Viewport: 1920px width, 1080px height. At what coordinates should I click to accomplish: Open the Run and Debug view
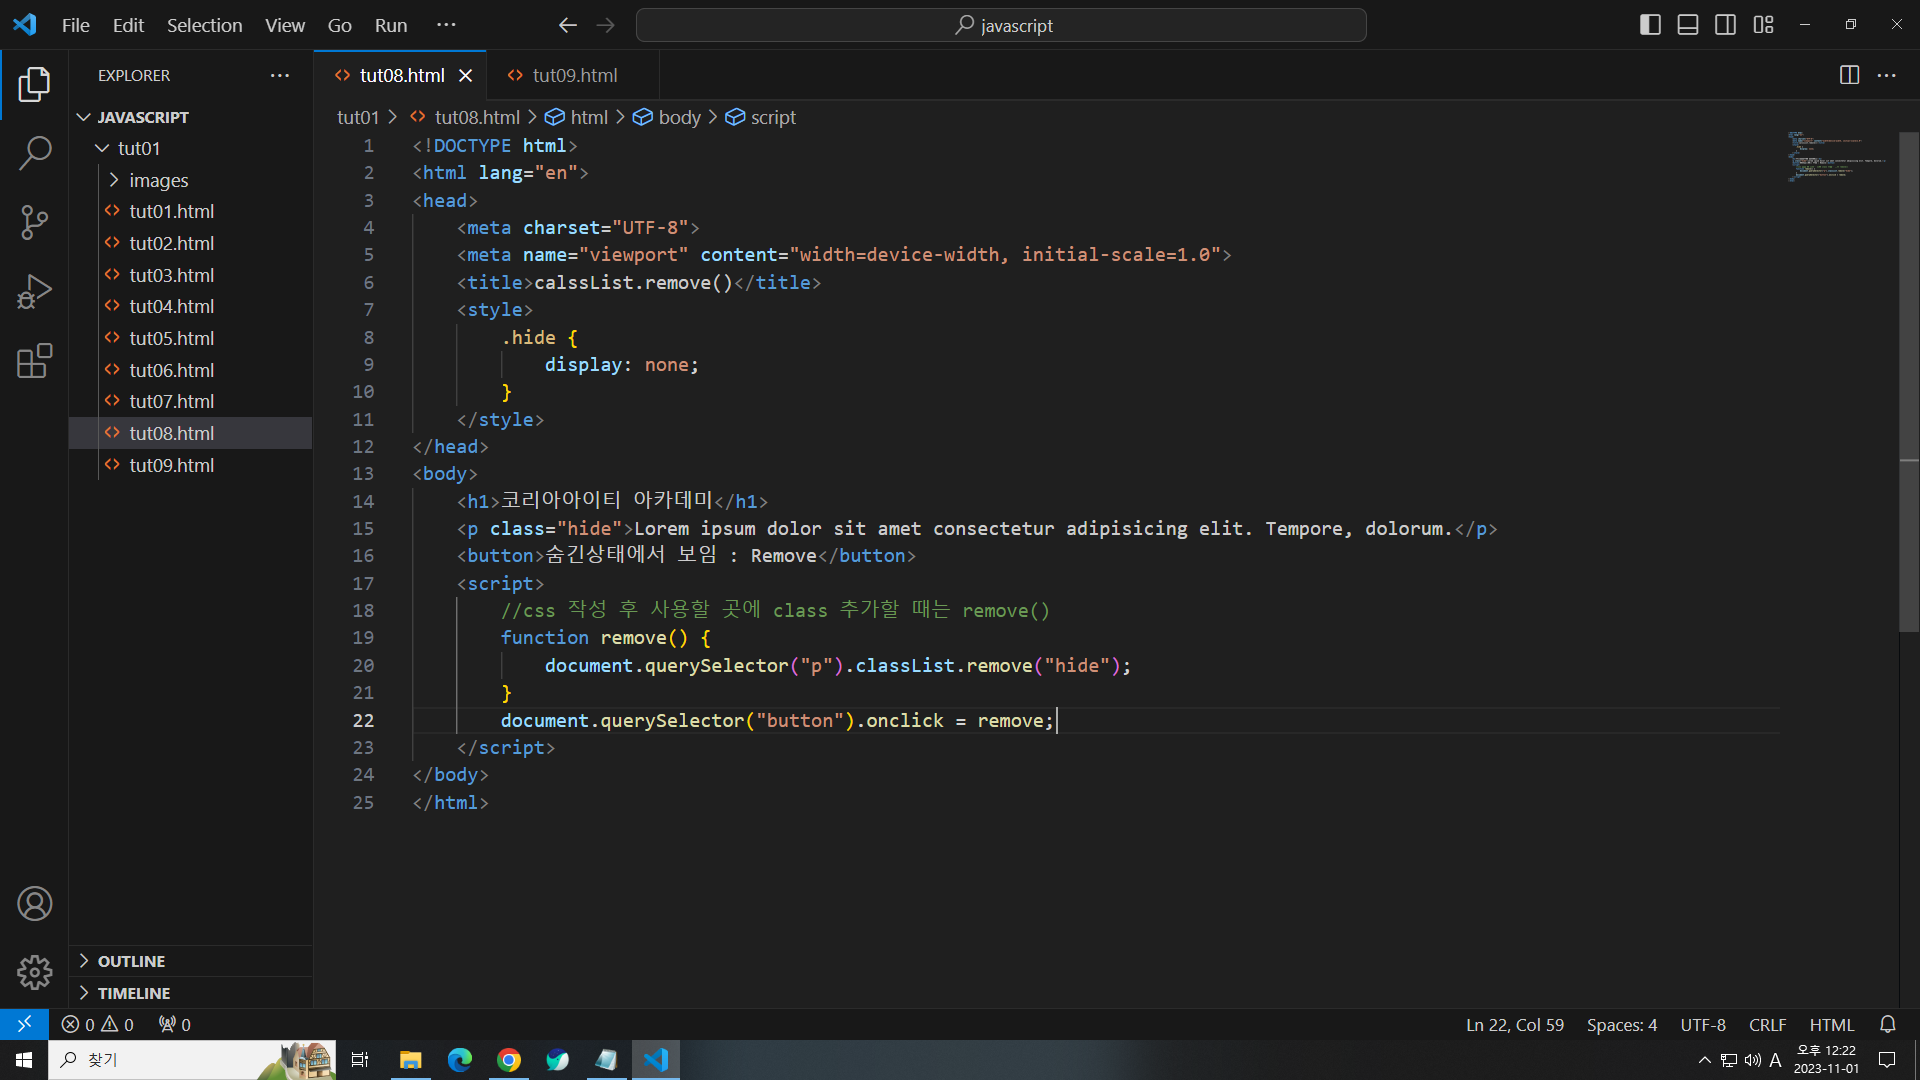click(x=34, y=292)
